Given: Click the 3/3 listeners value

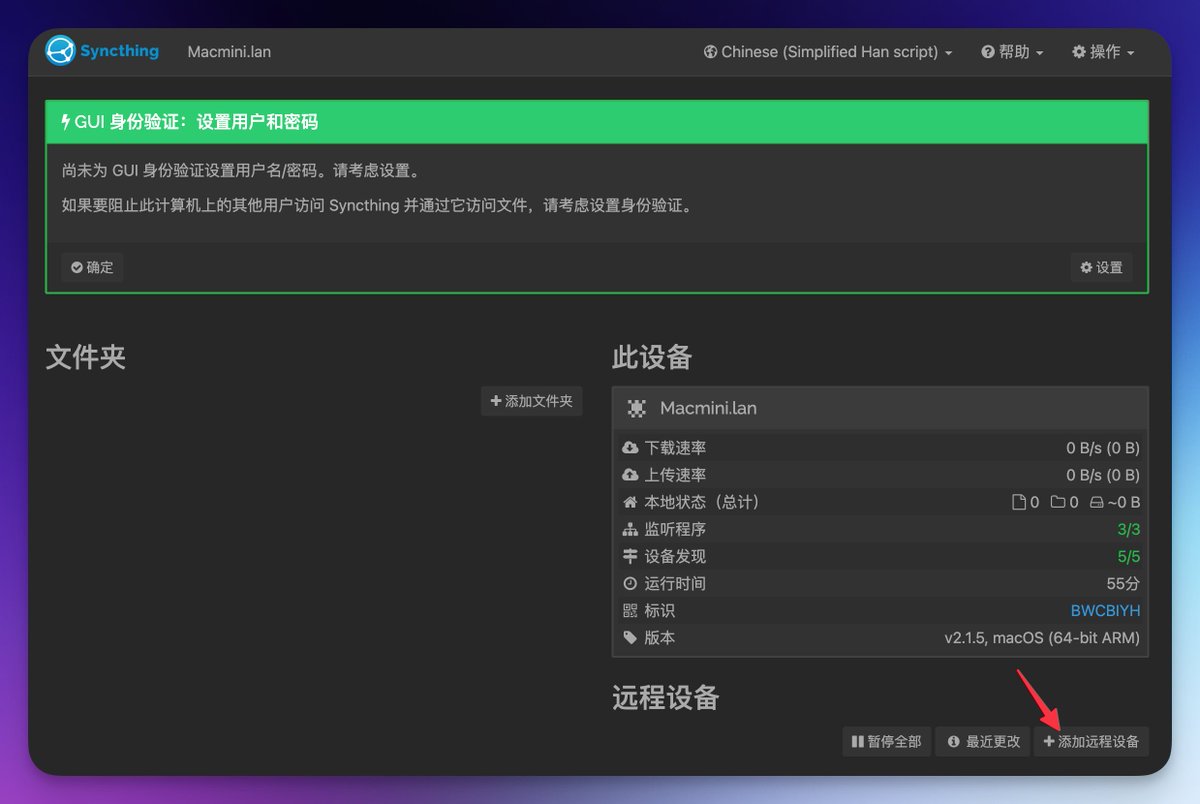Looking at the screenshot, I should point(1129,529).
